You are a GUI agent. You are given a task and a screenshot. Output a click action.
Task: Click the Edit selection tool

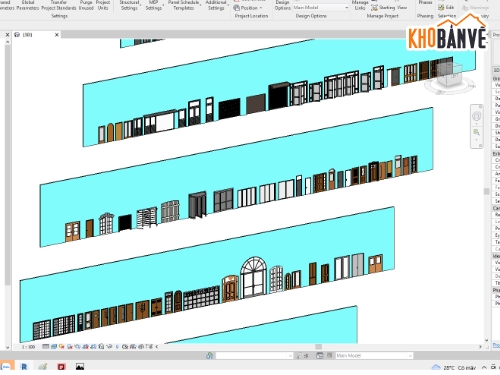click(x=446, y=7)
